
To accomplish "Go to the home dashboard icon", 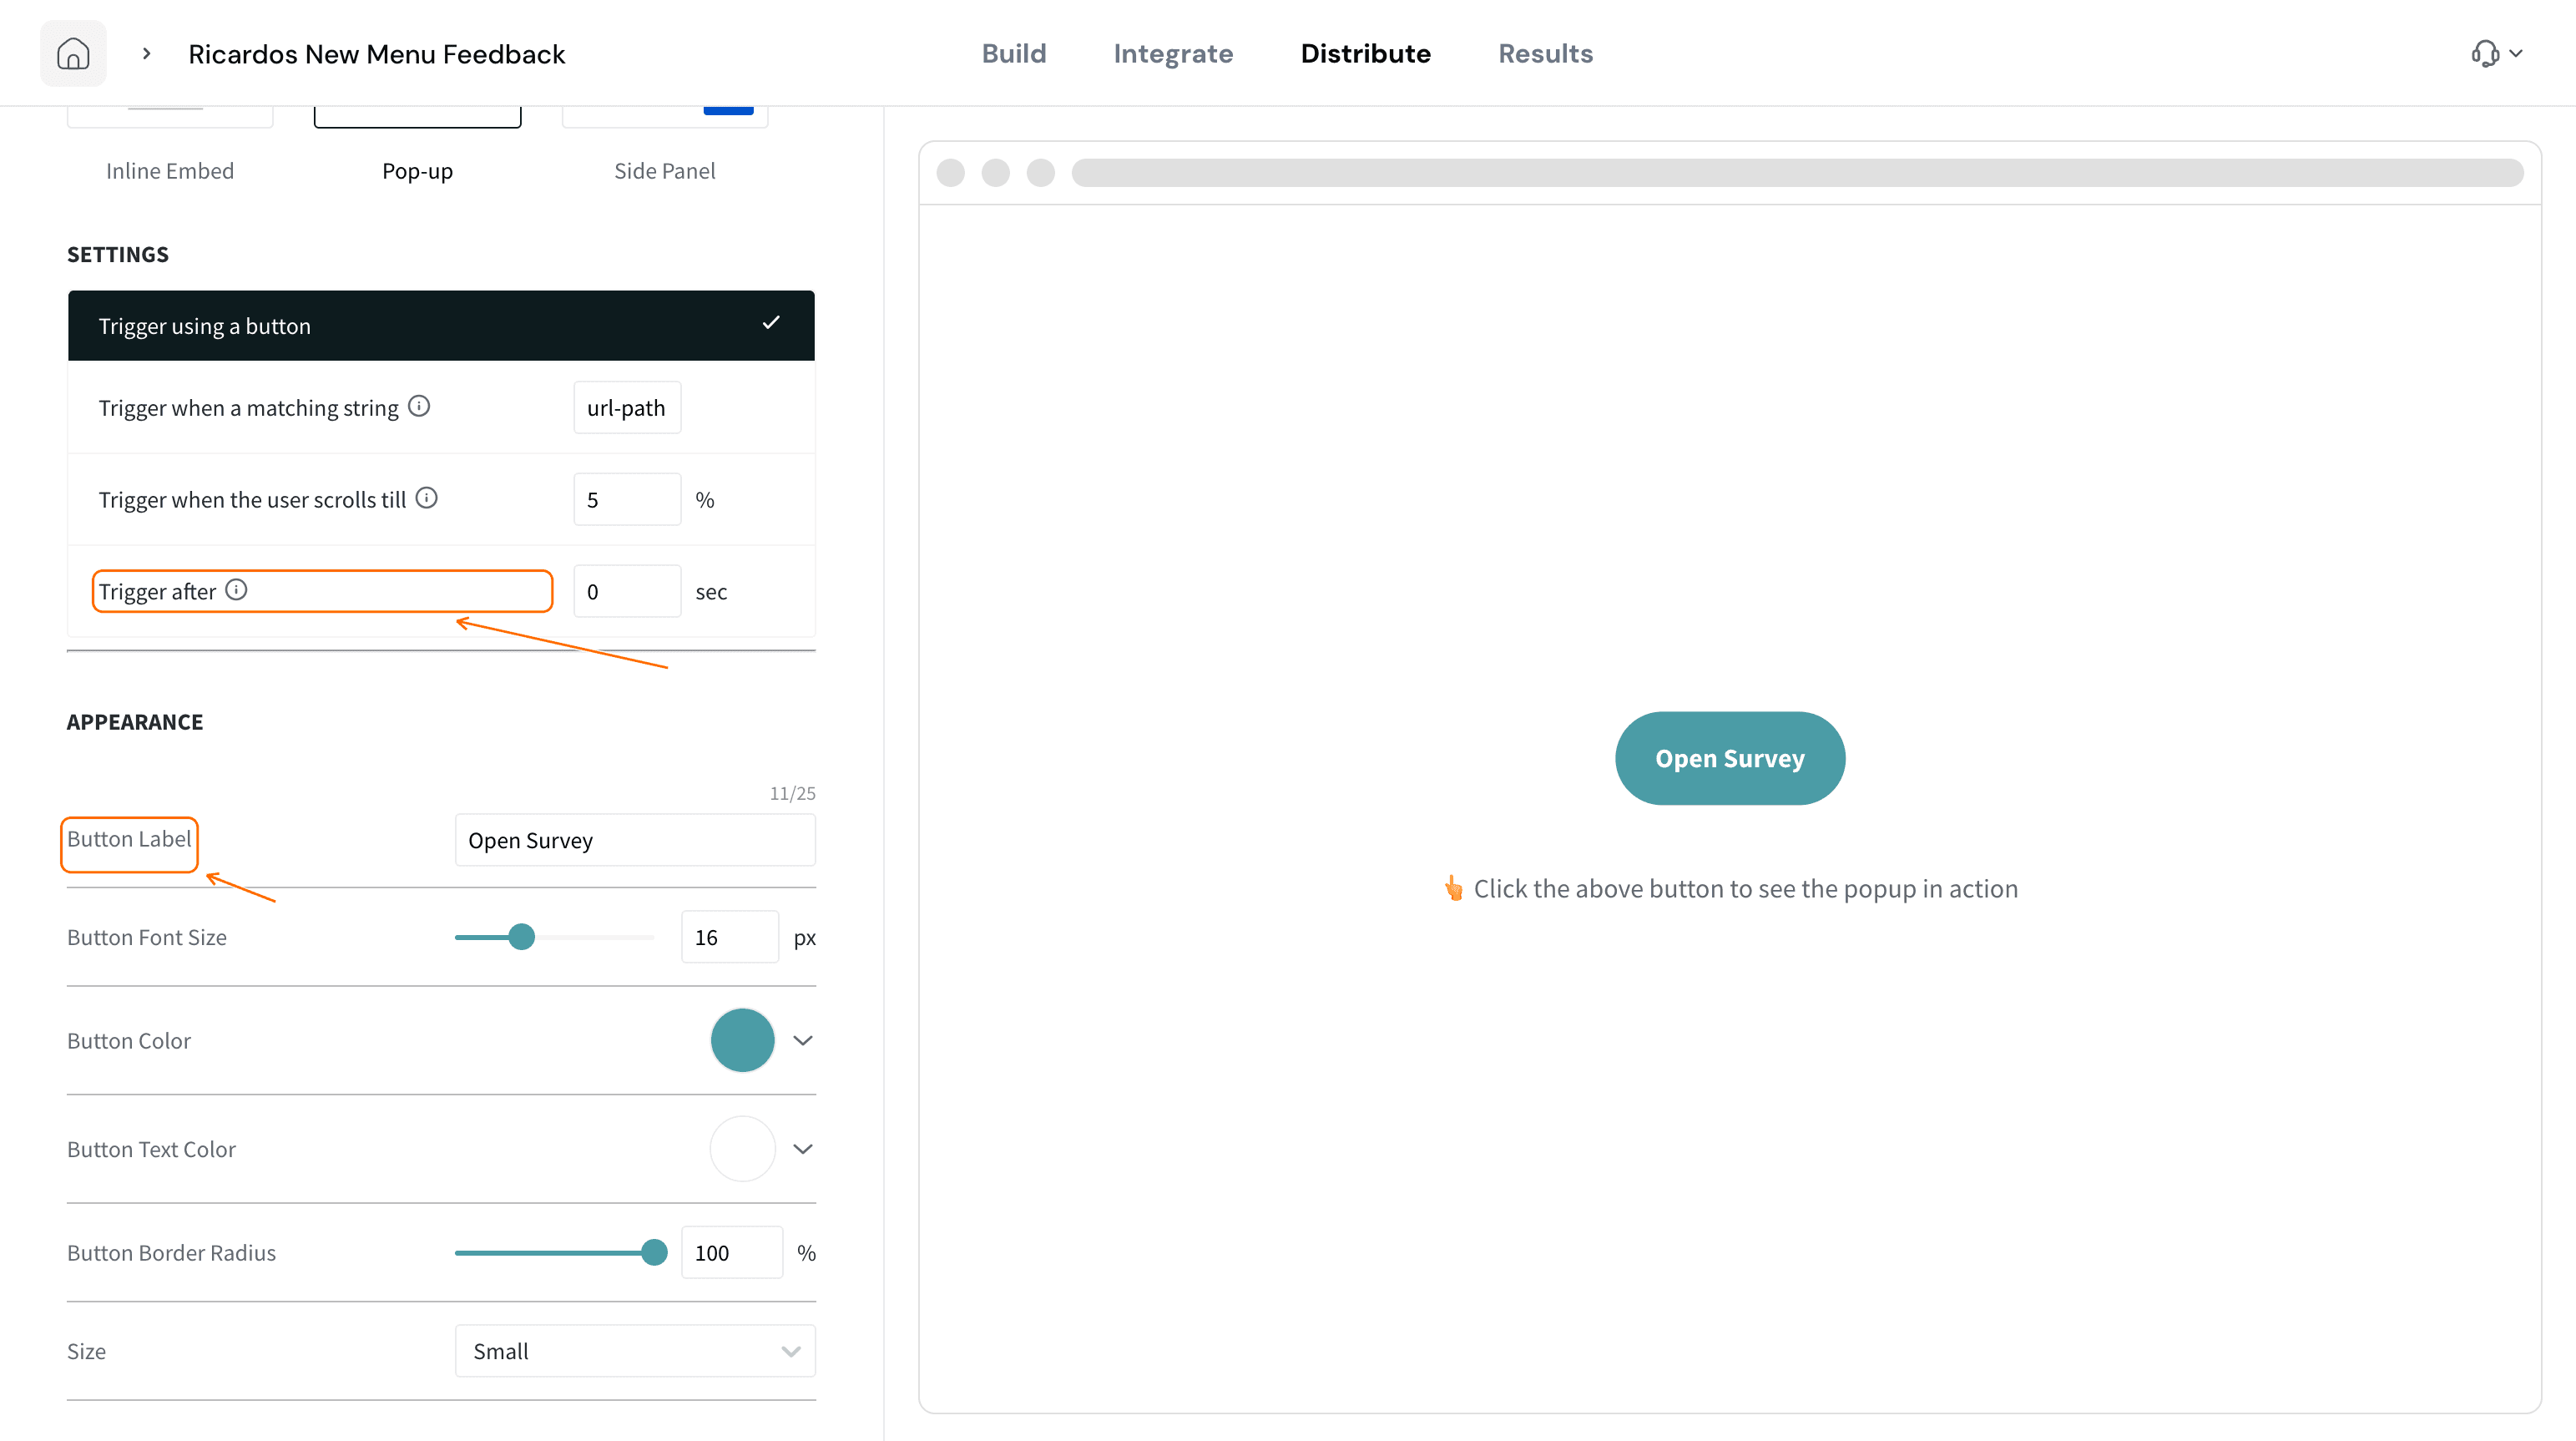I will coord(73,53).
